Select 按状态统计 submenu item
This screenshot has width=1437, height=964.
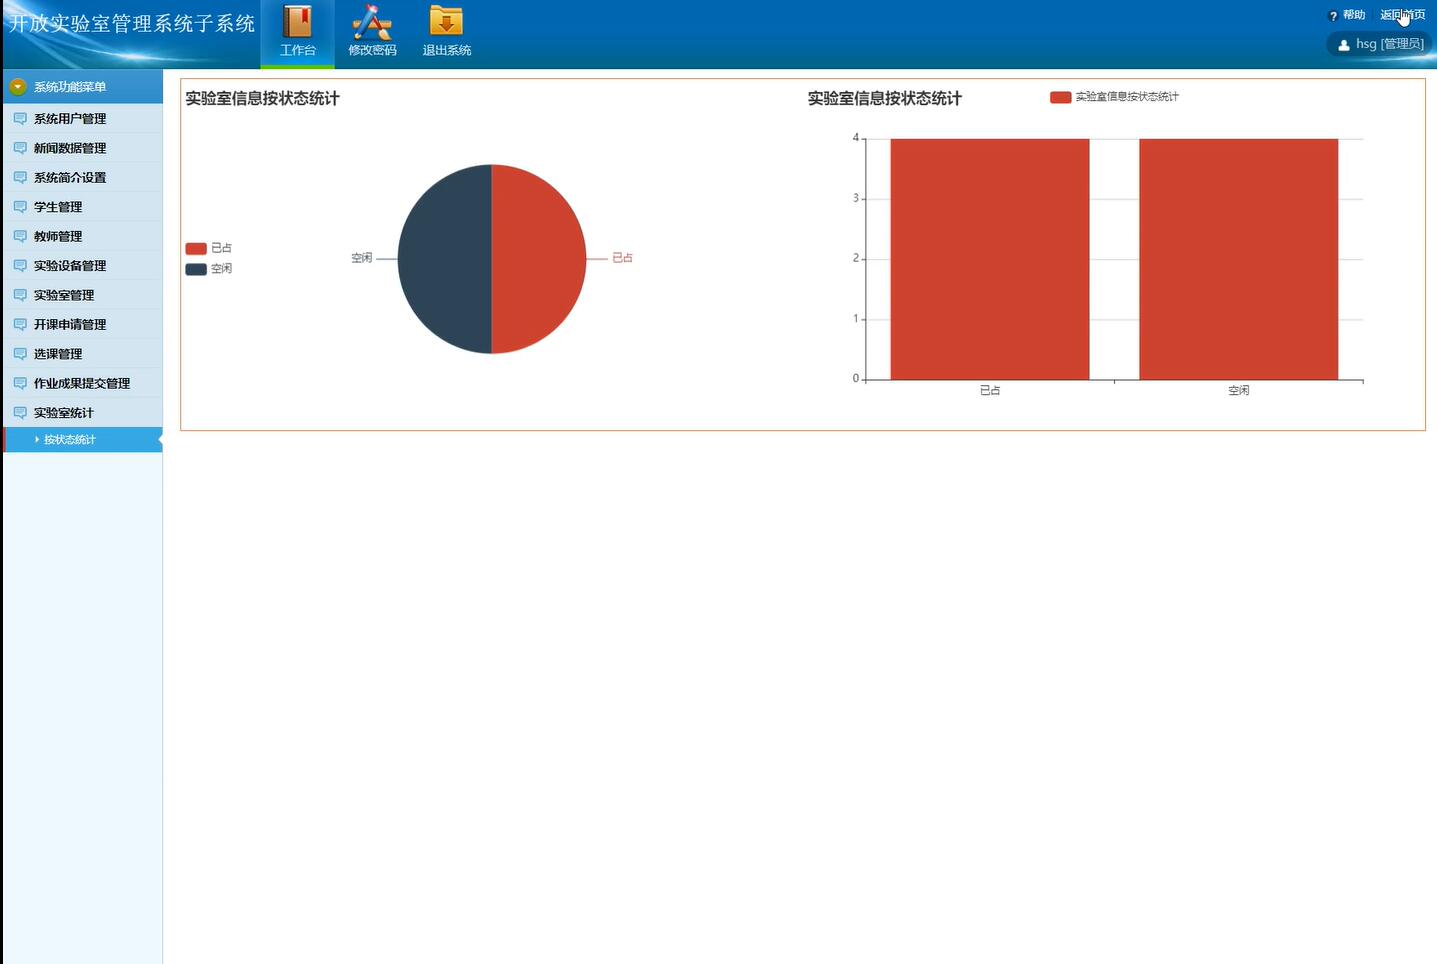click(70, 440)
